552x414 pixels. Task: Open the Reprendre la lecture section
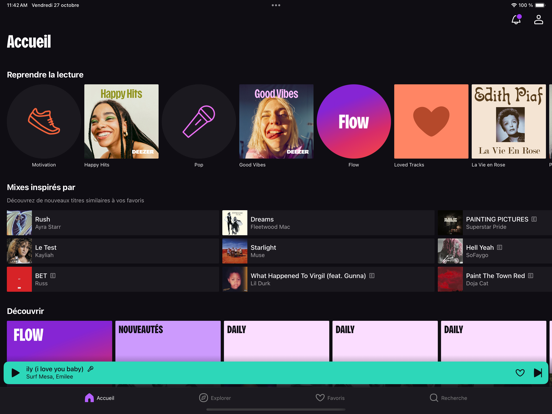point(45,75)
